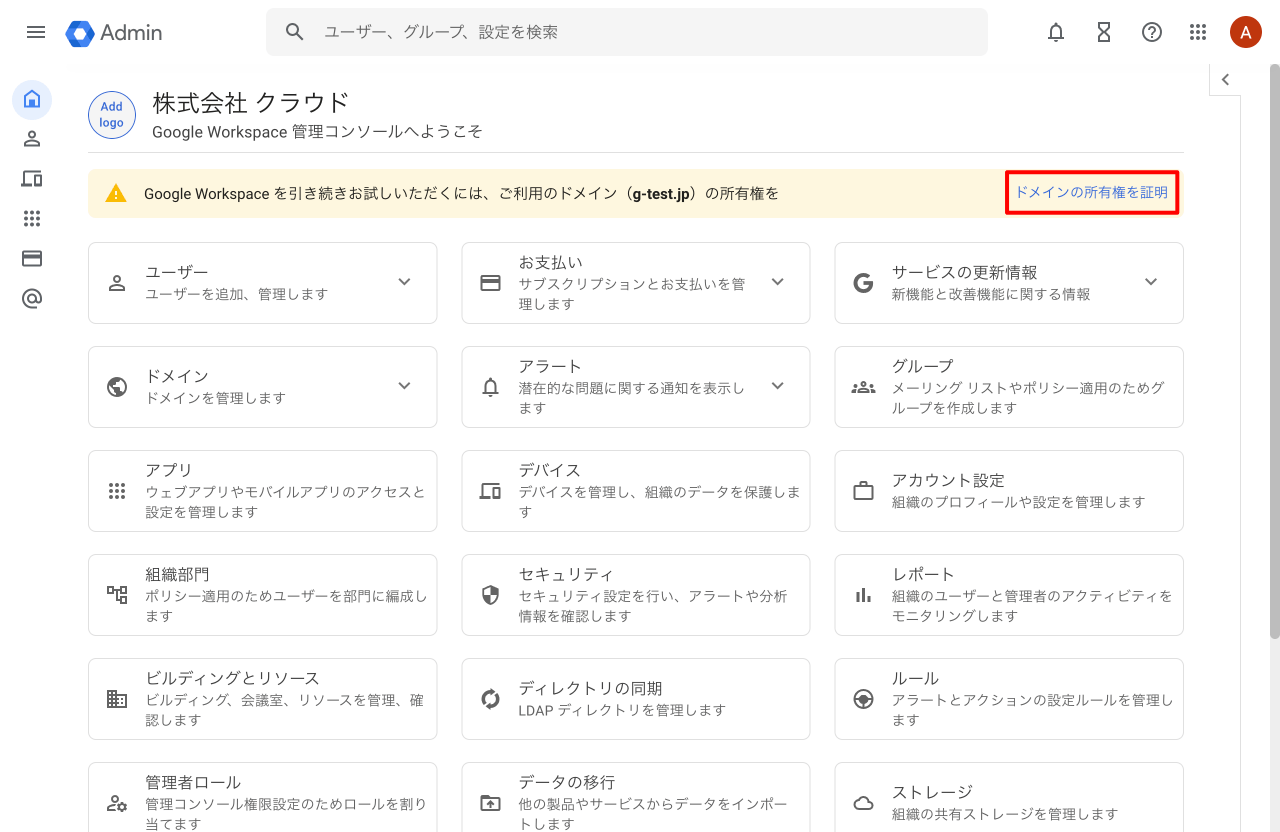
Task: Expand the お支払い card chevron
Action: (x=778, y=282)
